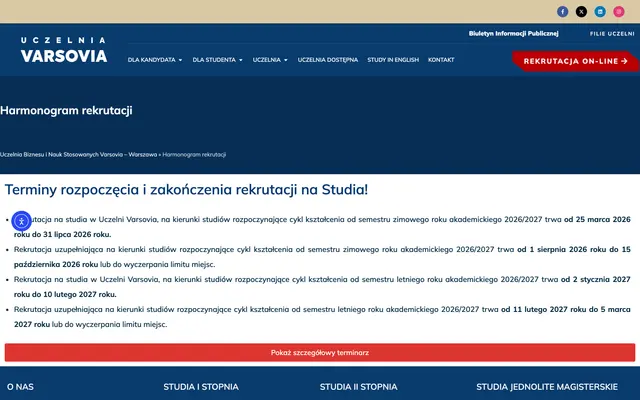Click the Harmonogram rekrutacji page title
Image resolution: width=640 pixels, height=400 pixels.
pos(66,111)
